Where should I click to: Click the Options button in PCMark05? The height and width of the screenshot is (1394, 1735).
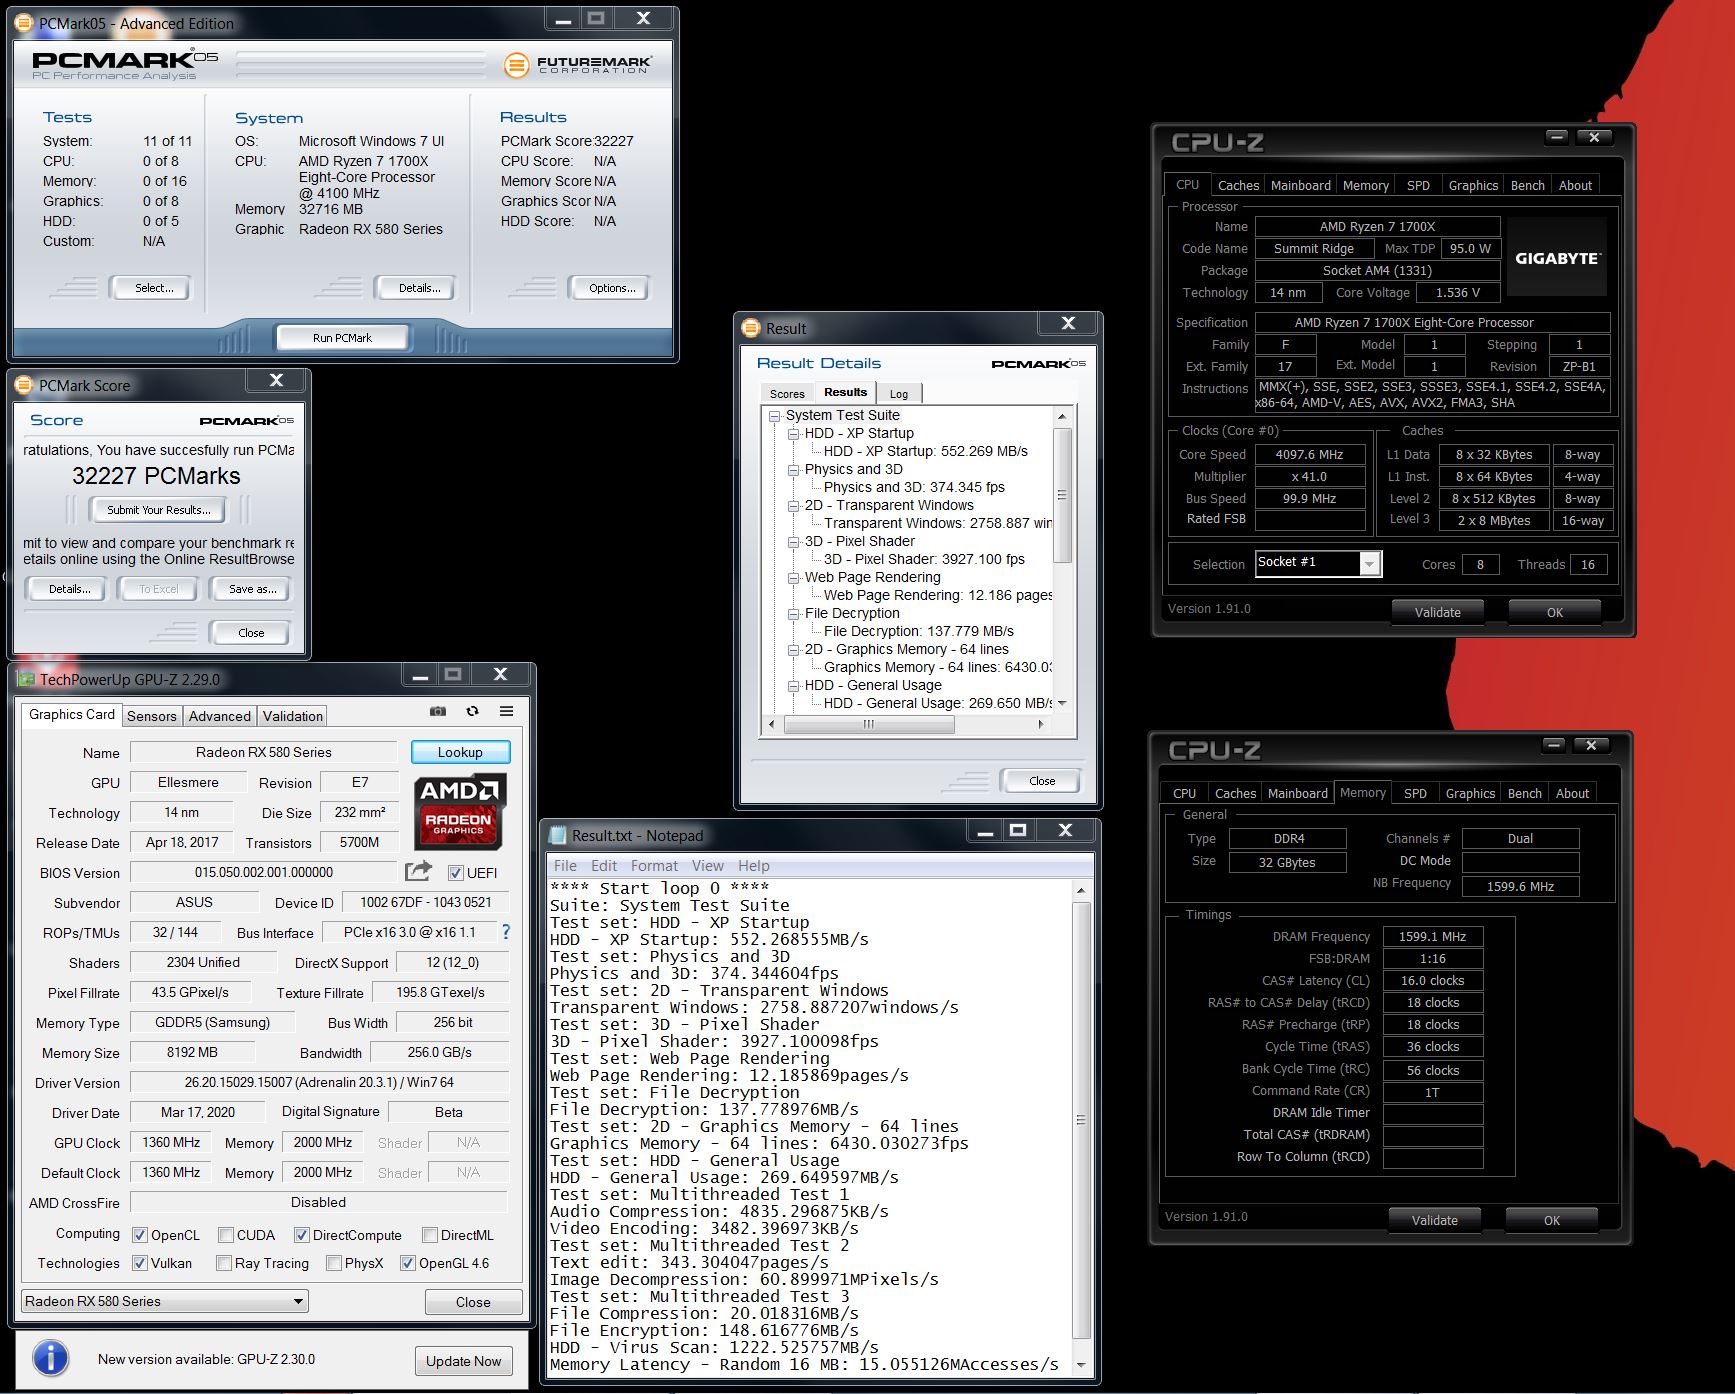click(612, 288)
